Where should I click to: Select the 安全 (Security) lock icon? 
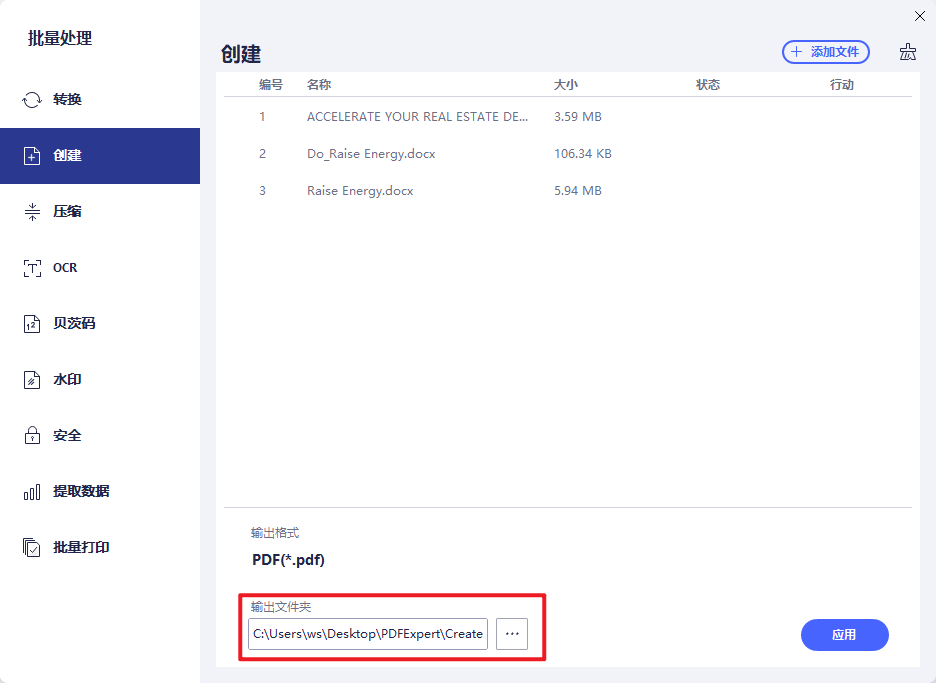coord(32,436)
